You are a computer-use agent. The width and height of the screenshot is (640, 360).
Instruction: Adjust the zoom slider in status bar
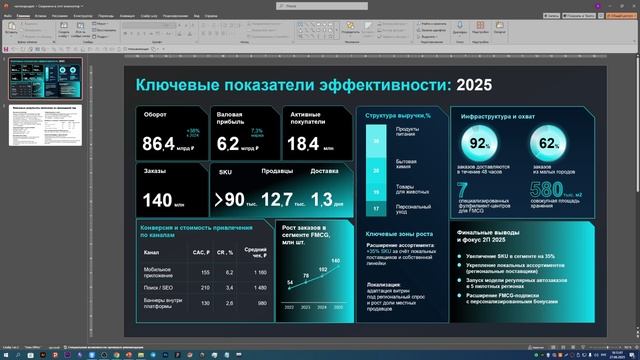(604, 347)
